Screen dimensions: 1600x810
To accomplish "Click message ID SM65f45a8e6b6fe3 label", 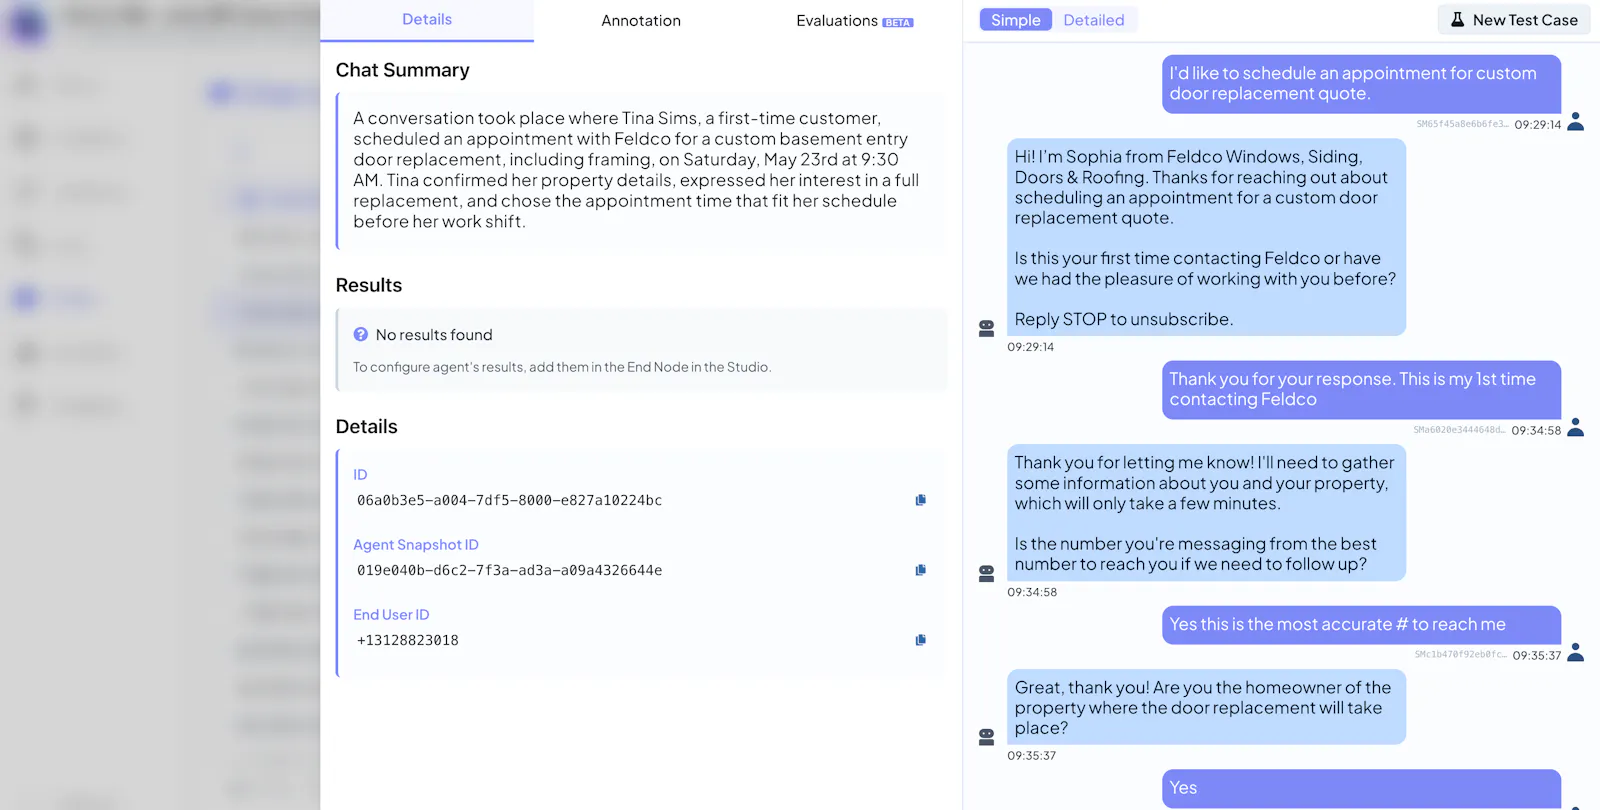I will click(1462, 125).
